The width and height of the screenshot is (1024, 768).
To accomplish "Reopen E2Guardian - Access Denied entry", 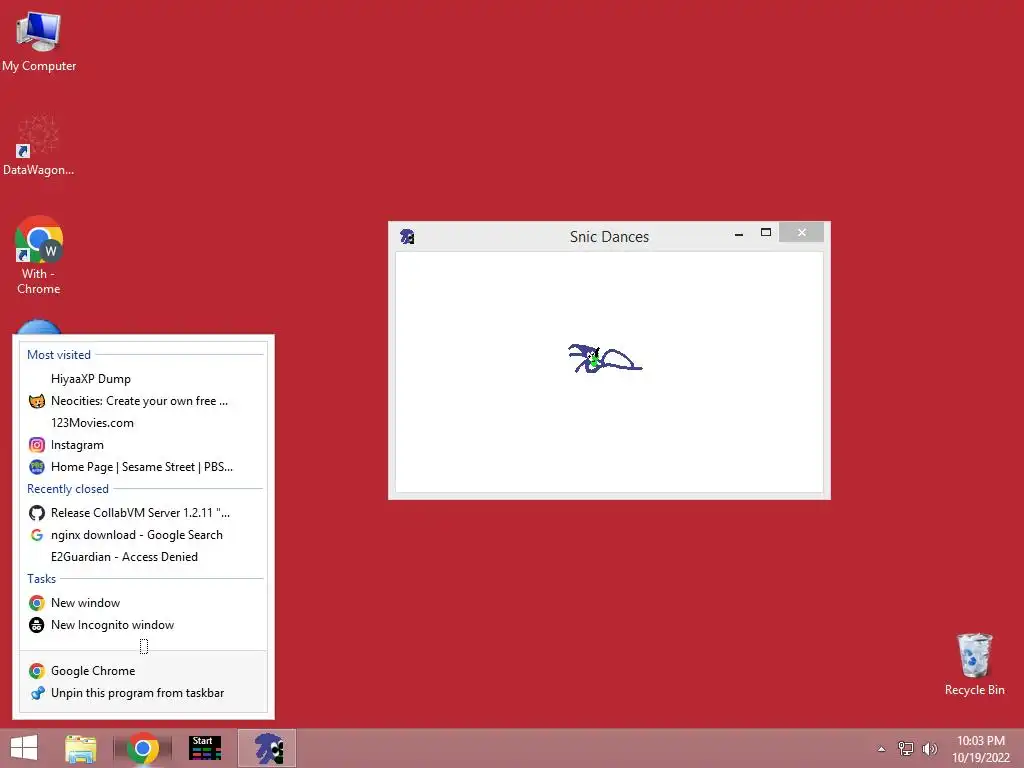I will pyautogui.click(x=144, y=557).
